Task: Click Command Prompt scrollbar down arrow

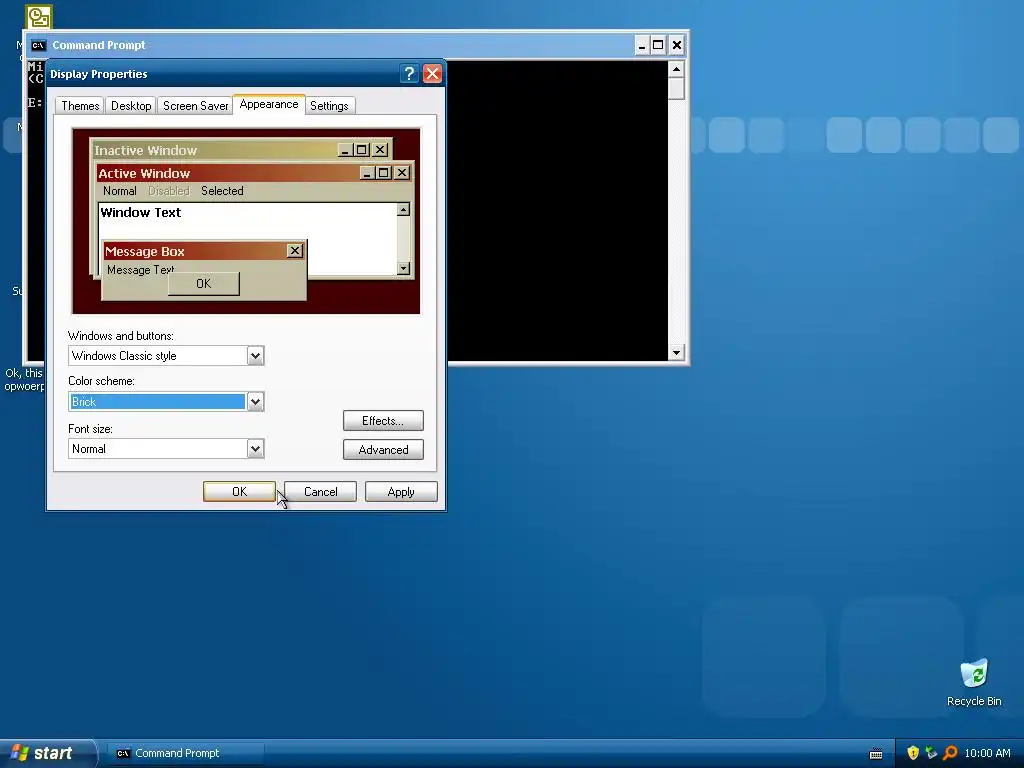Action: 676,353
